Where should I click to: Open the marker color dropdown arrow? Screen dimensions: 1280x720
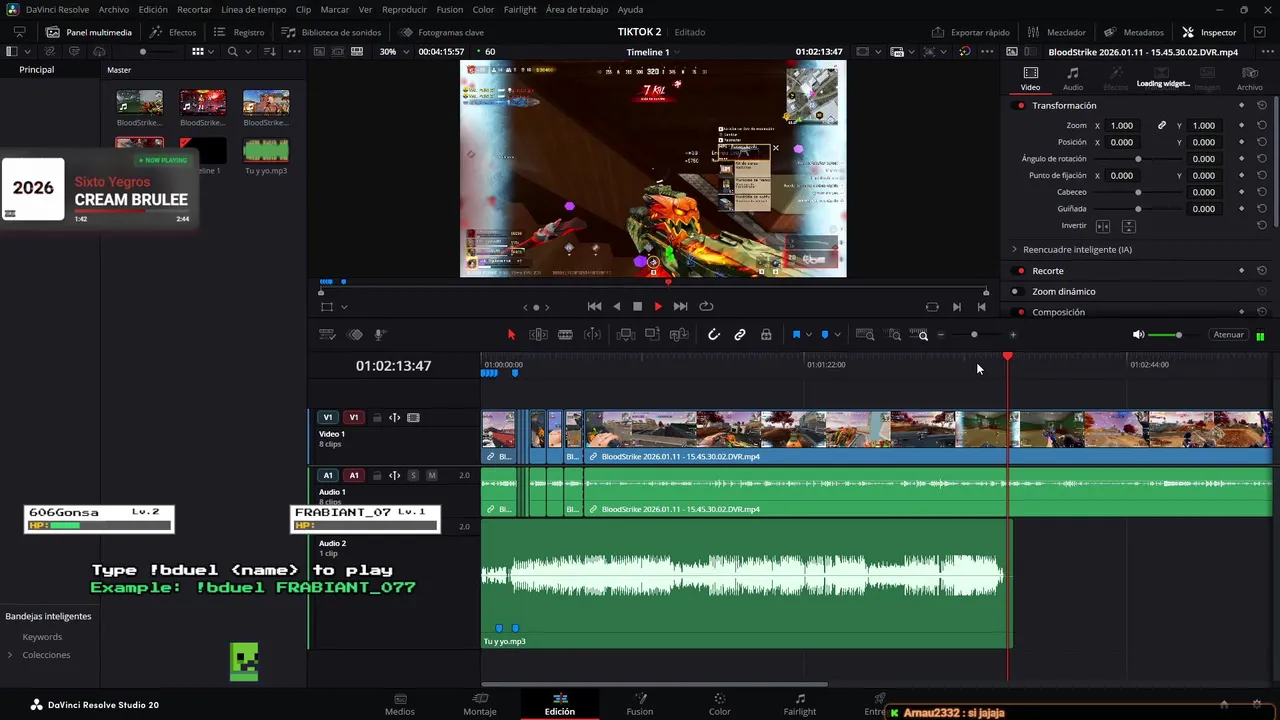(x=837, y=335)
